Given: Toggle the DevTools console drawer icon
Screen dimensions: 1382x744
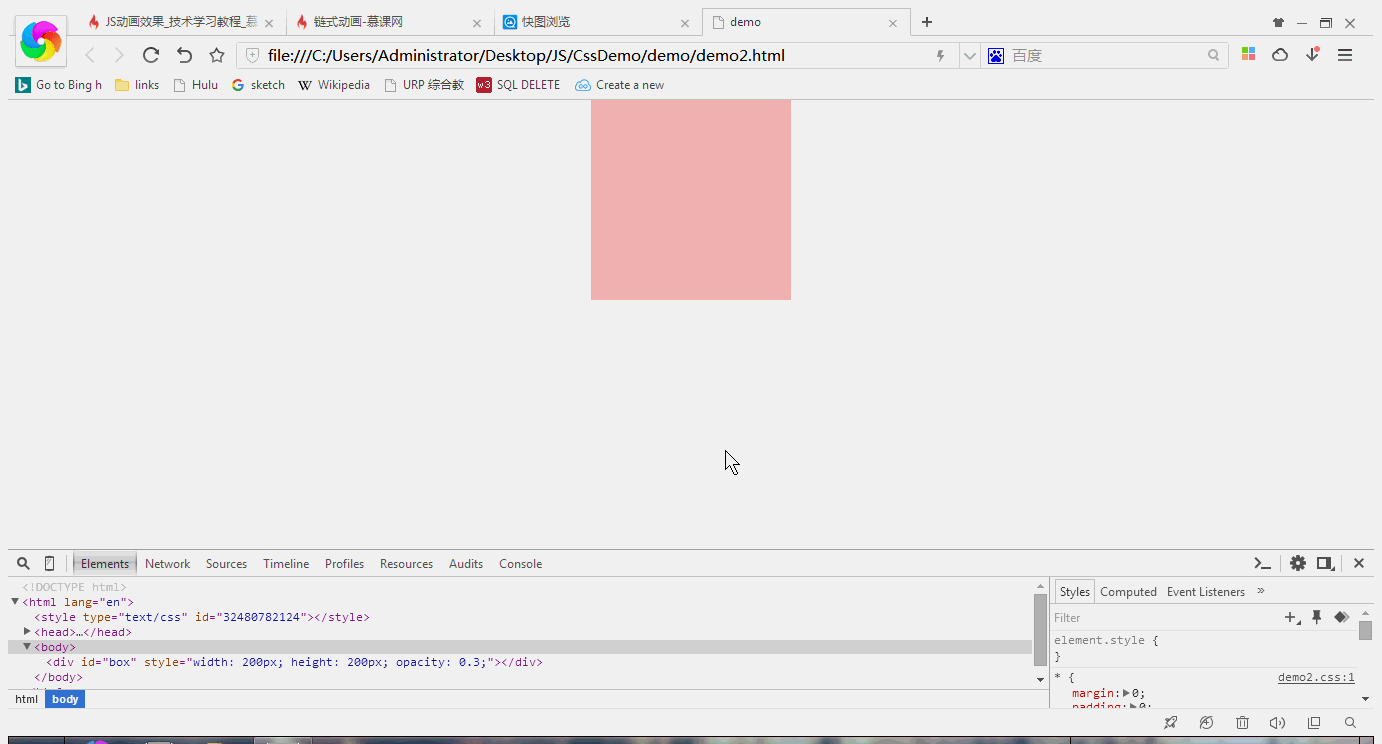Looking at the screenshot, I should pyautogui.click(x=1263, y=563).
